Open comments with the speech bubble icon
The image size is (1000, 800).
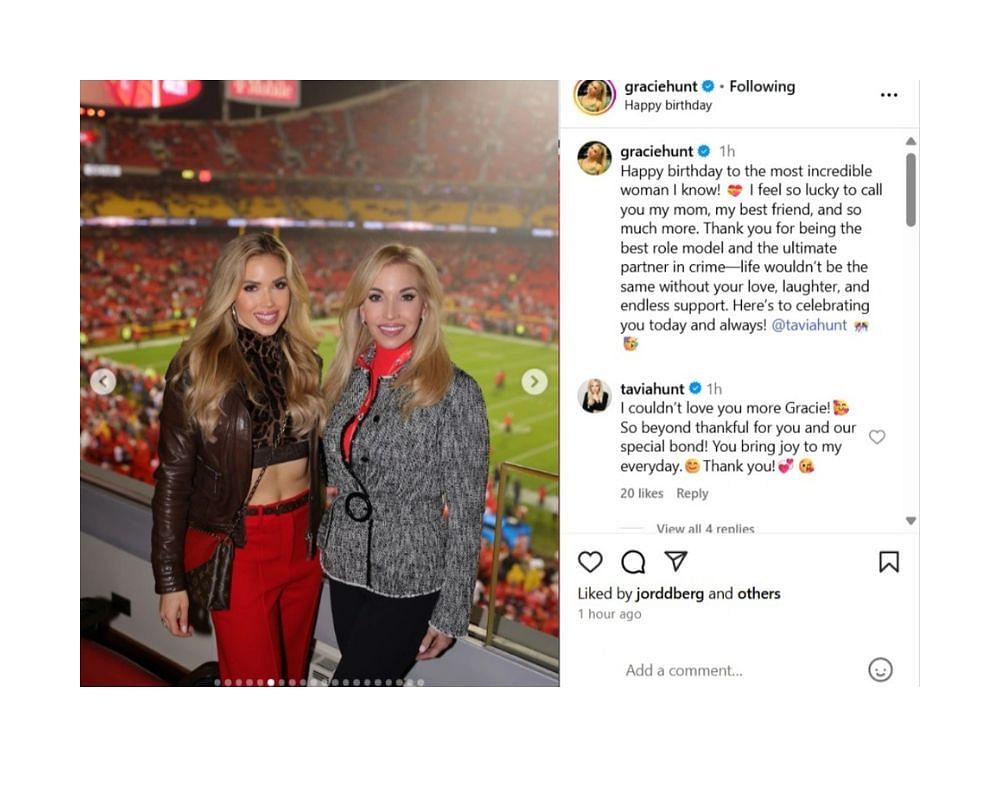point(633,562)
